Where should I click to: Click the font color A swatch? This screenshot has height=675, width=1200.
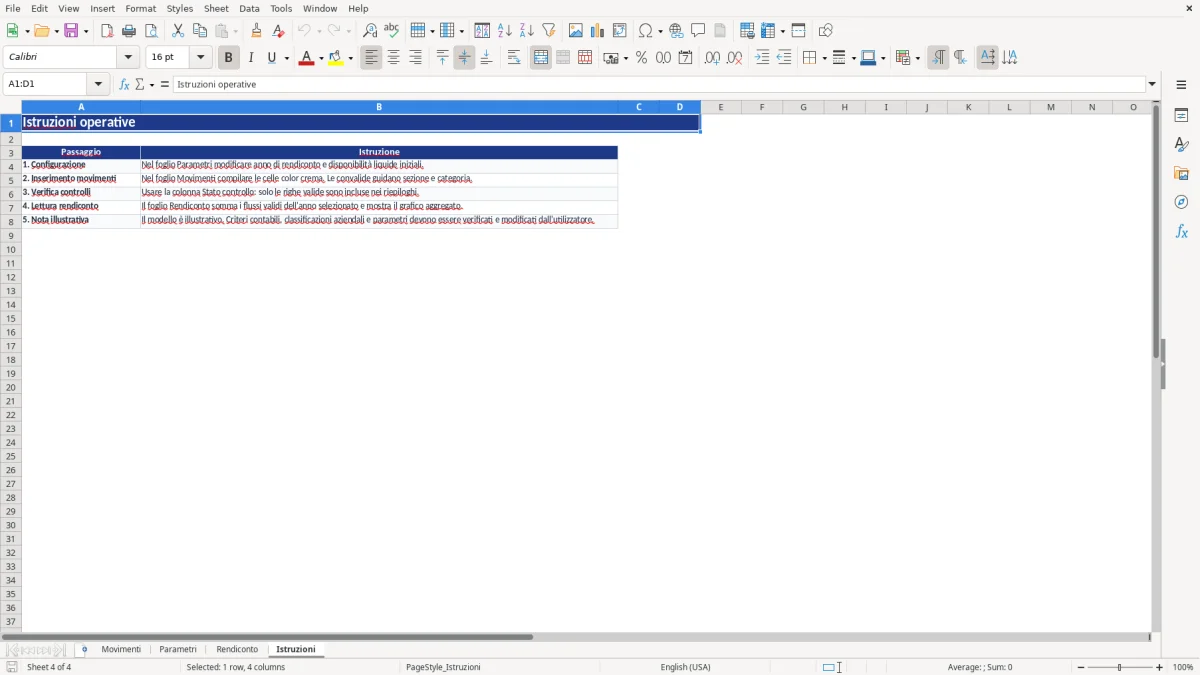[x=306, y=58]
